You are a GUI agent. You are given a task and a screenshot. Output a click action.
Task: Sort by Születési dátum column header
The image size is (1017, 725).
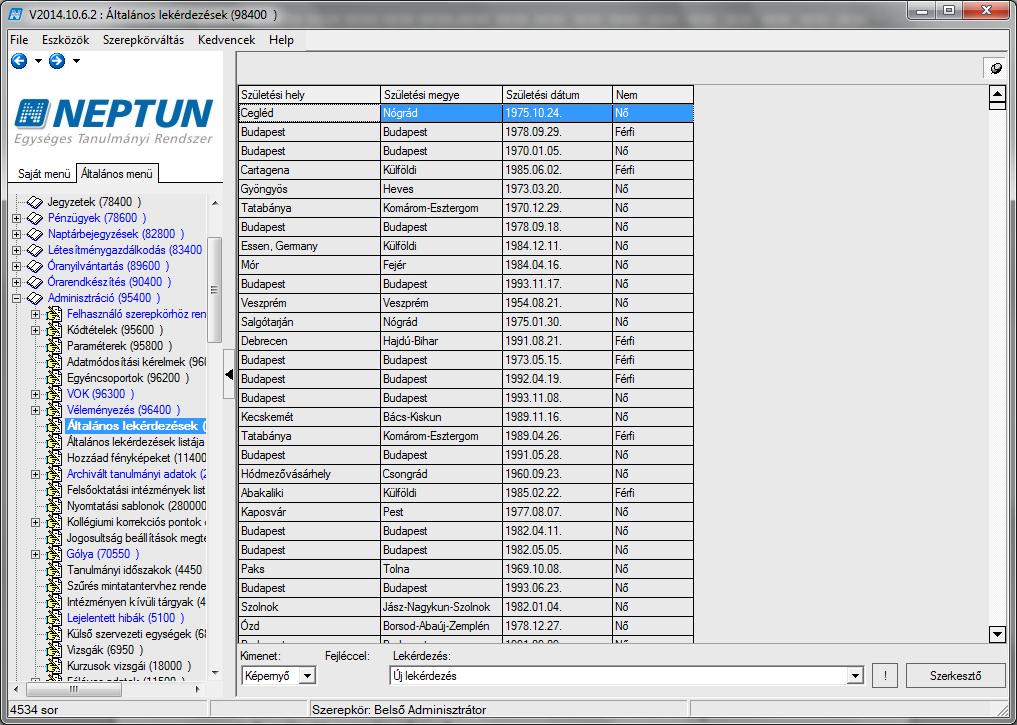coord(558,95)
